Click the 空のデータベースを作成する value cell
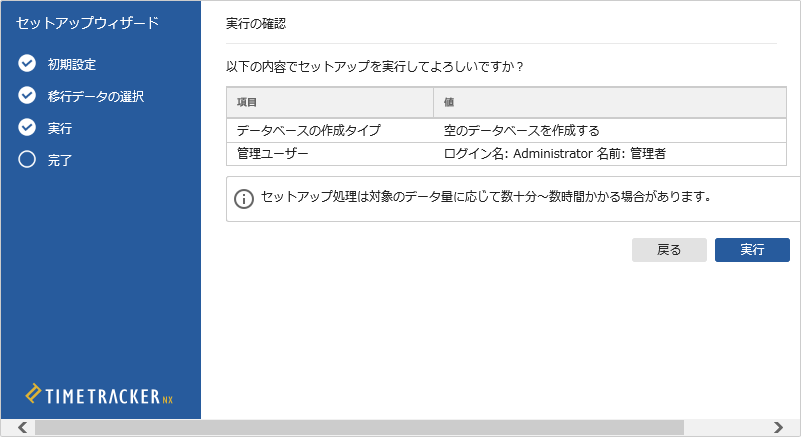 pyautogui.click(x=522, y=130)
